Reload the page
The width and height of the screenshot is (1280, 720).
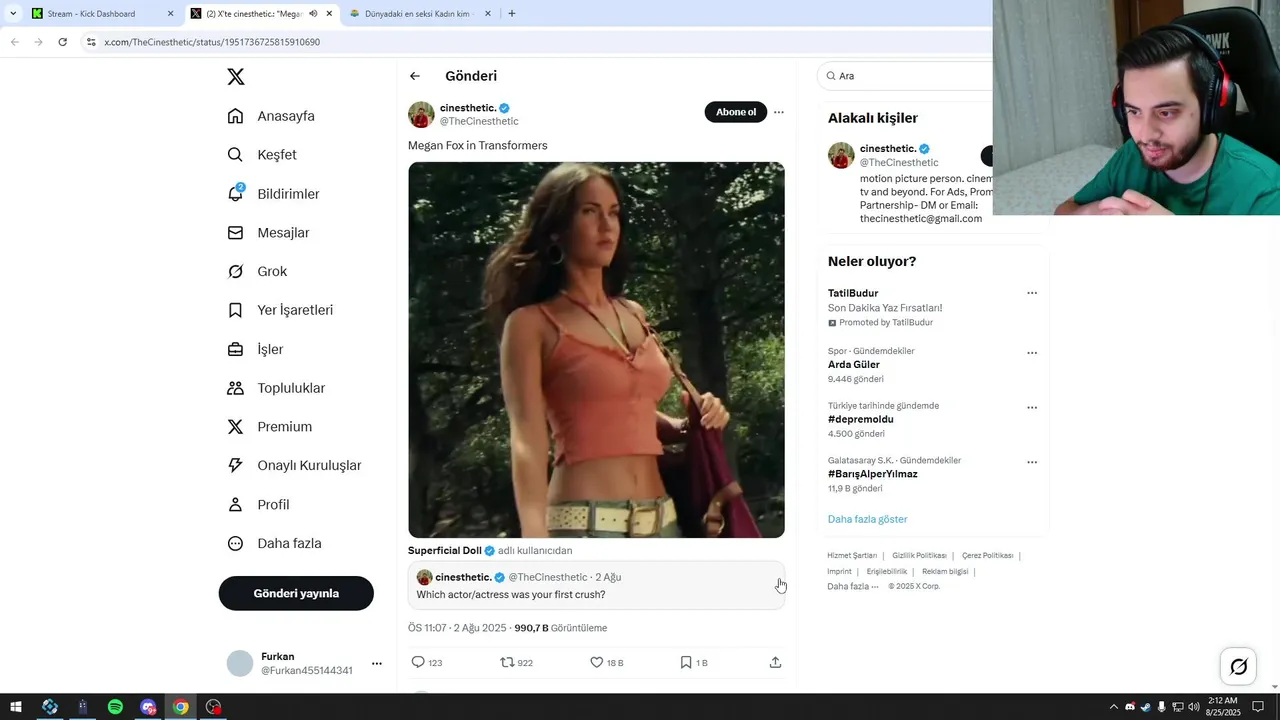point(62,42)
